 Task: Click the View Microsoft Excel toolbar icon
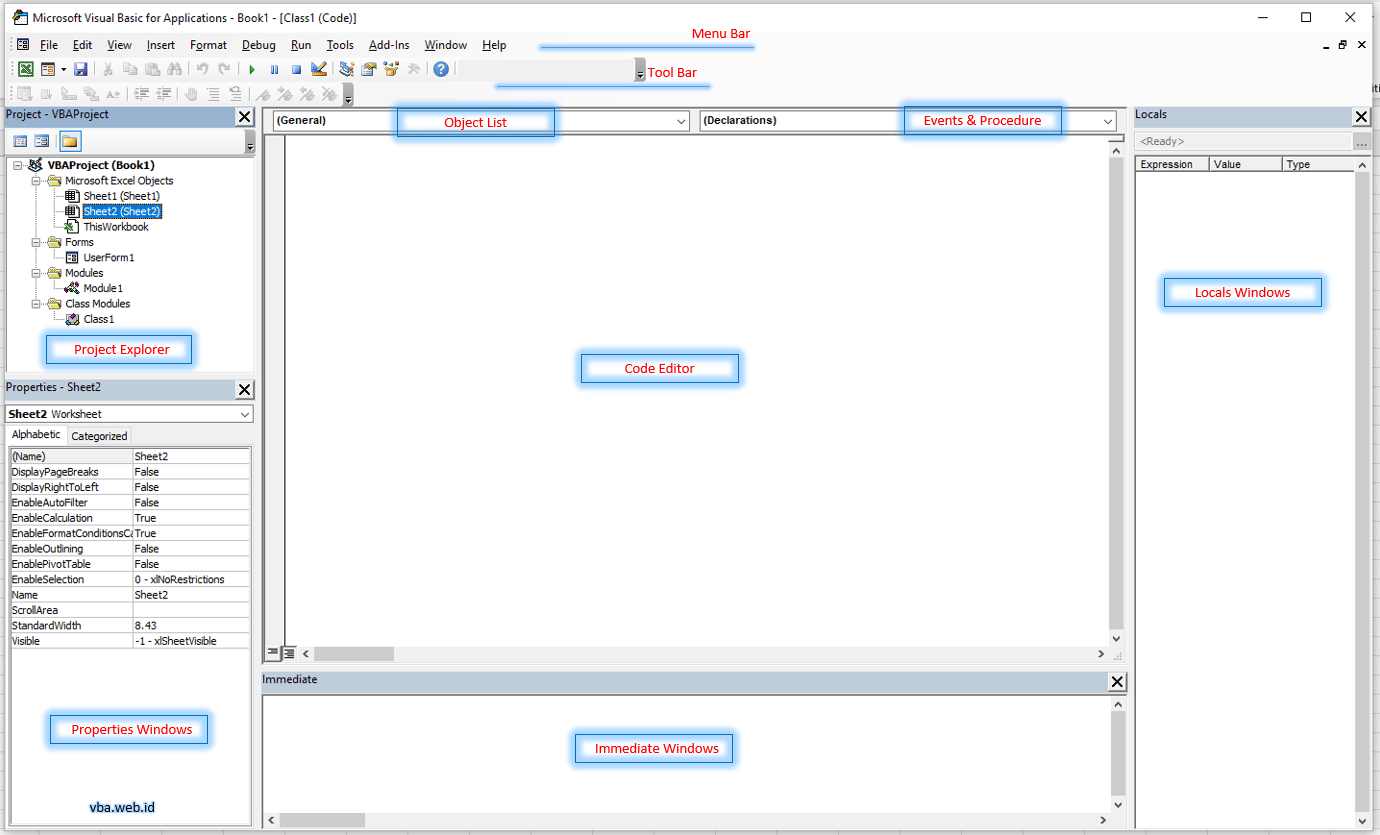(x=25, y=69)
